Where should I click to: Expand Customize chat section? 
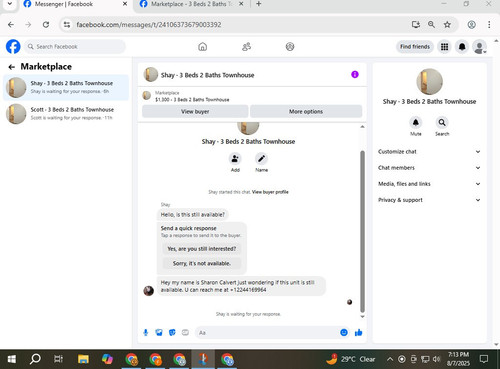tap(429, 152)
